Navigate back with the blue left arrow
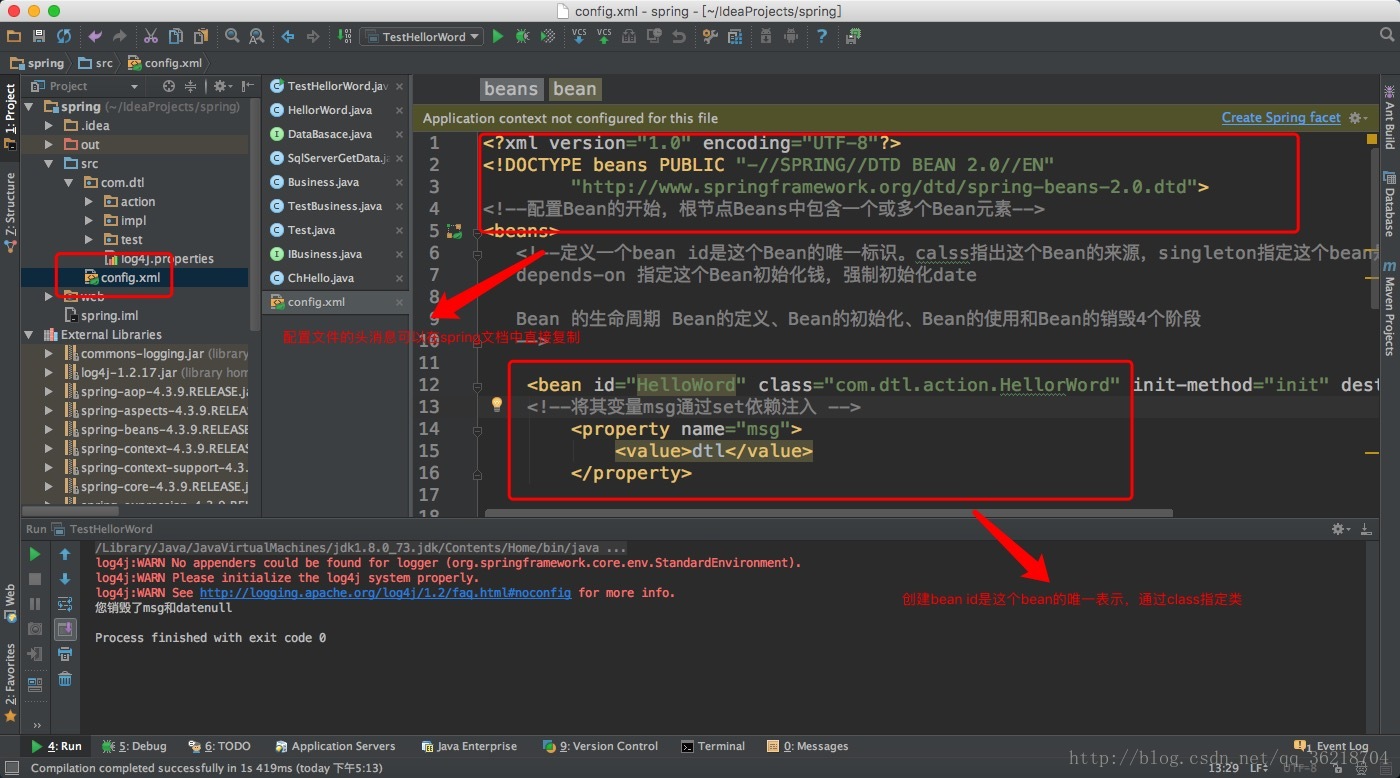The height and width of the screenshot is (778, 1400). click(288, 36)
